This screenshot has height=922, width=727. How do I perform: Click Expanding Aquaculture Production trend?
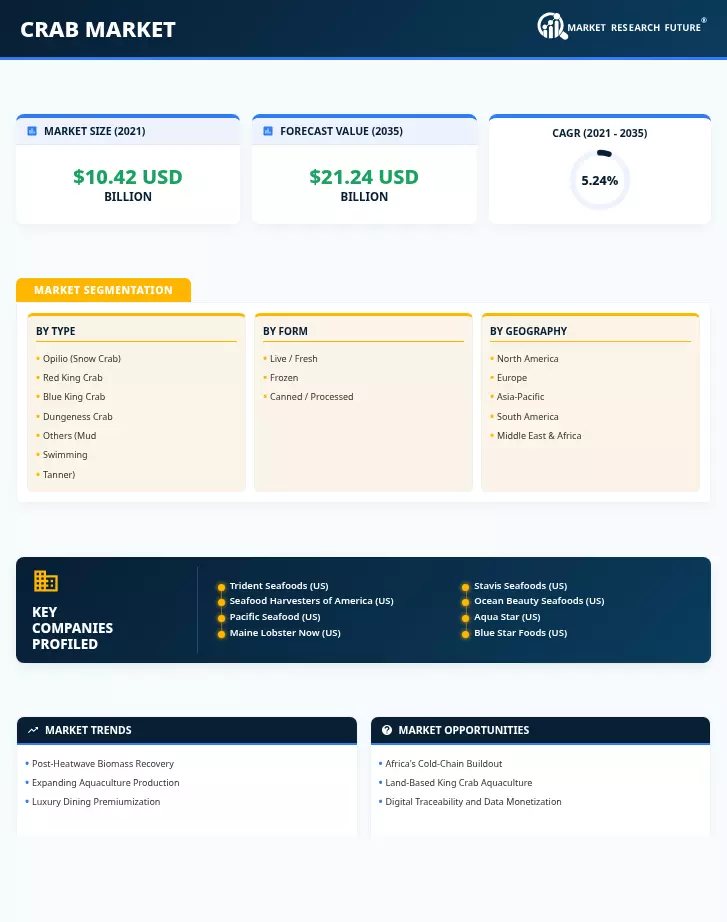[x=106, y=783]
